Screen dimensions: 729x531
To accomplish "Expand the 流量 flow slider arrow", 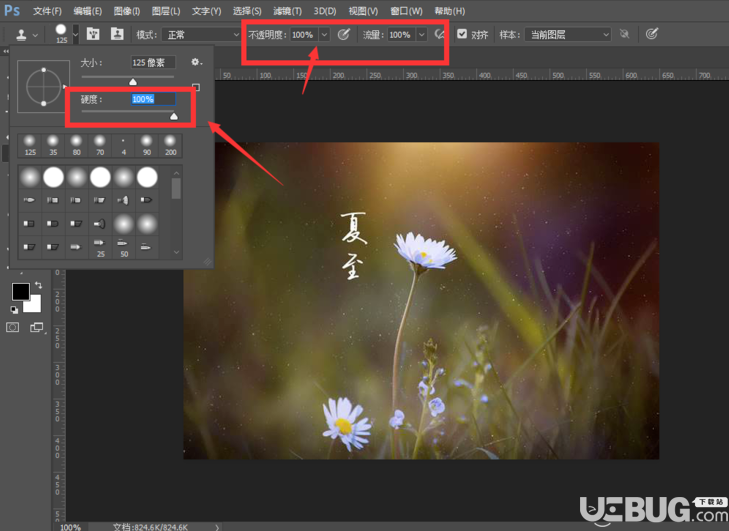I will (x=421, y=35).
